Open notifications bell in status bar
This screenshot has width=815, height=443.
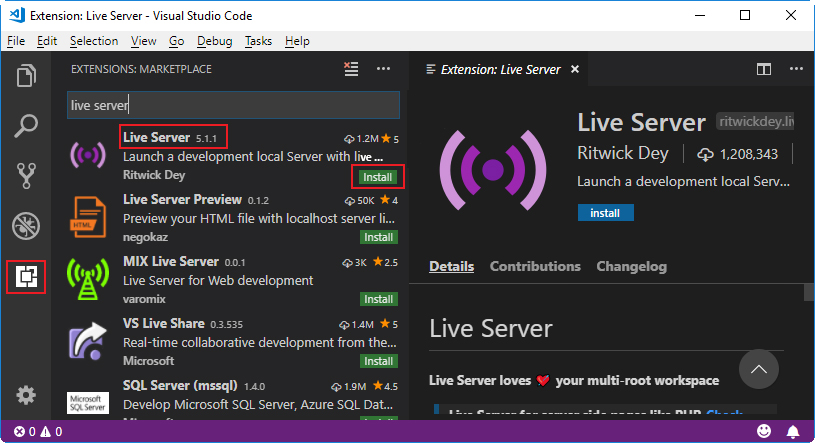click(x=793, y=432)
